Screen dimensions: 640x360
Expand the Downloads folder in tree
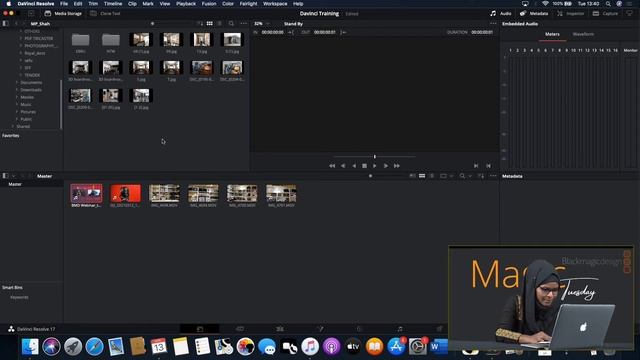[17, 90]
